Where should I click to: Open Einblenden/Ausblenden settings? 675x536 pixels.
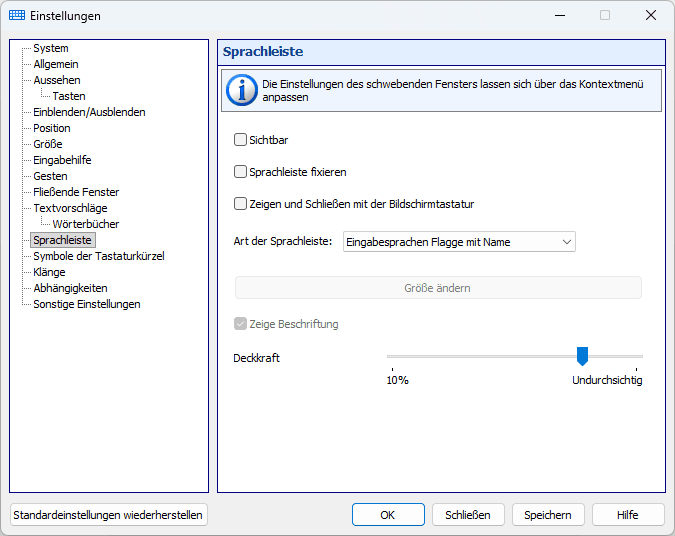pos(89,112)
